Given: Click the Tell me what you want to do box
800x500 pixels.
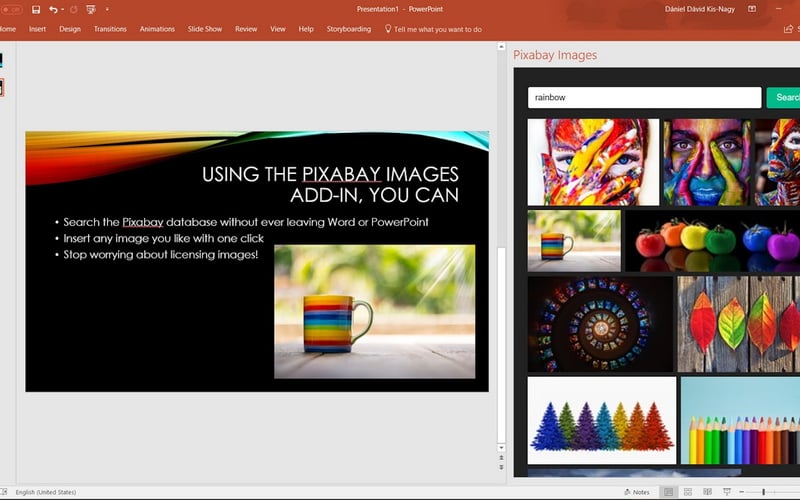Looking at the screenshot, I should (x=438, y=30).
